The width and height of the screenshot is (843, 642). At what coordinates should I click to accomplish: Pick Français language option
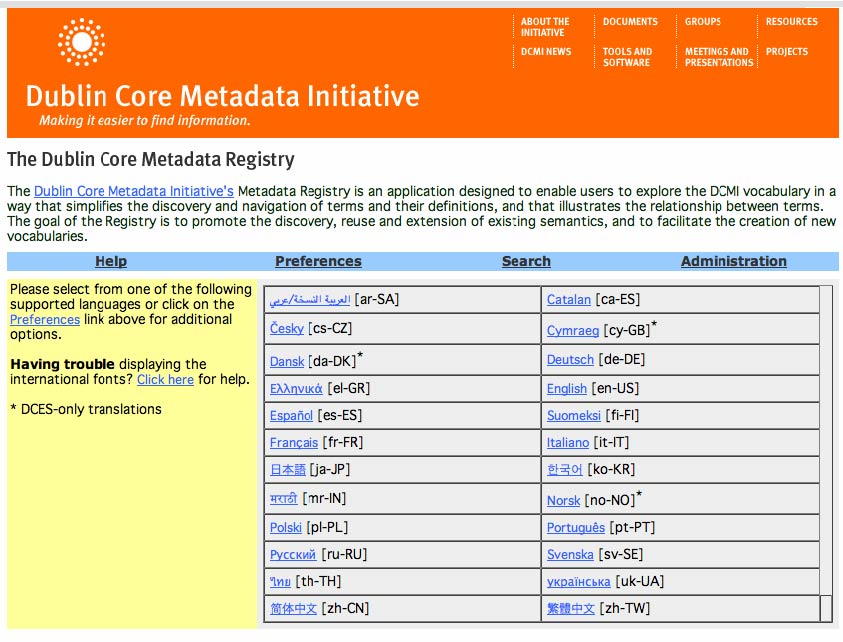pyautogui.click(x=294, y=442)
